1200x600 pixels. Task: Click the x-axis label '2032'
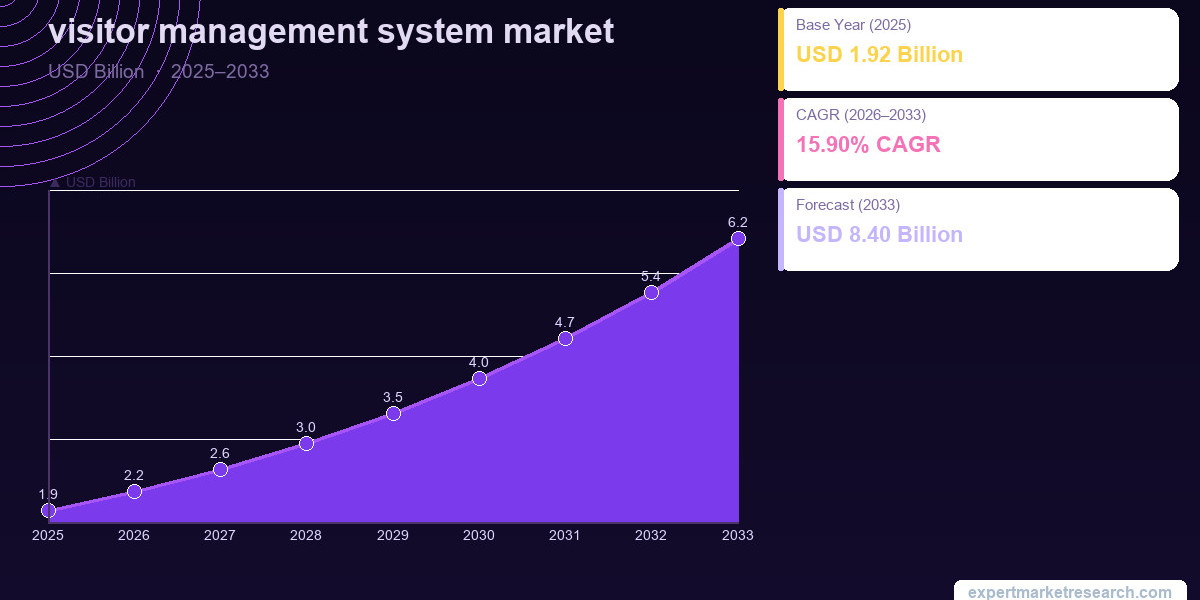651,535
